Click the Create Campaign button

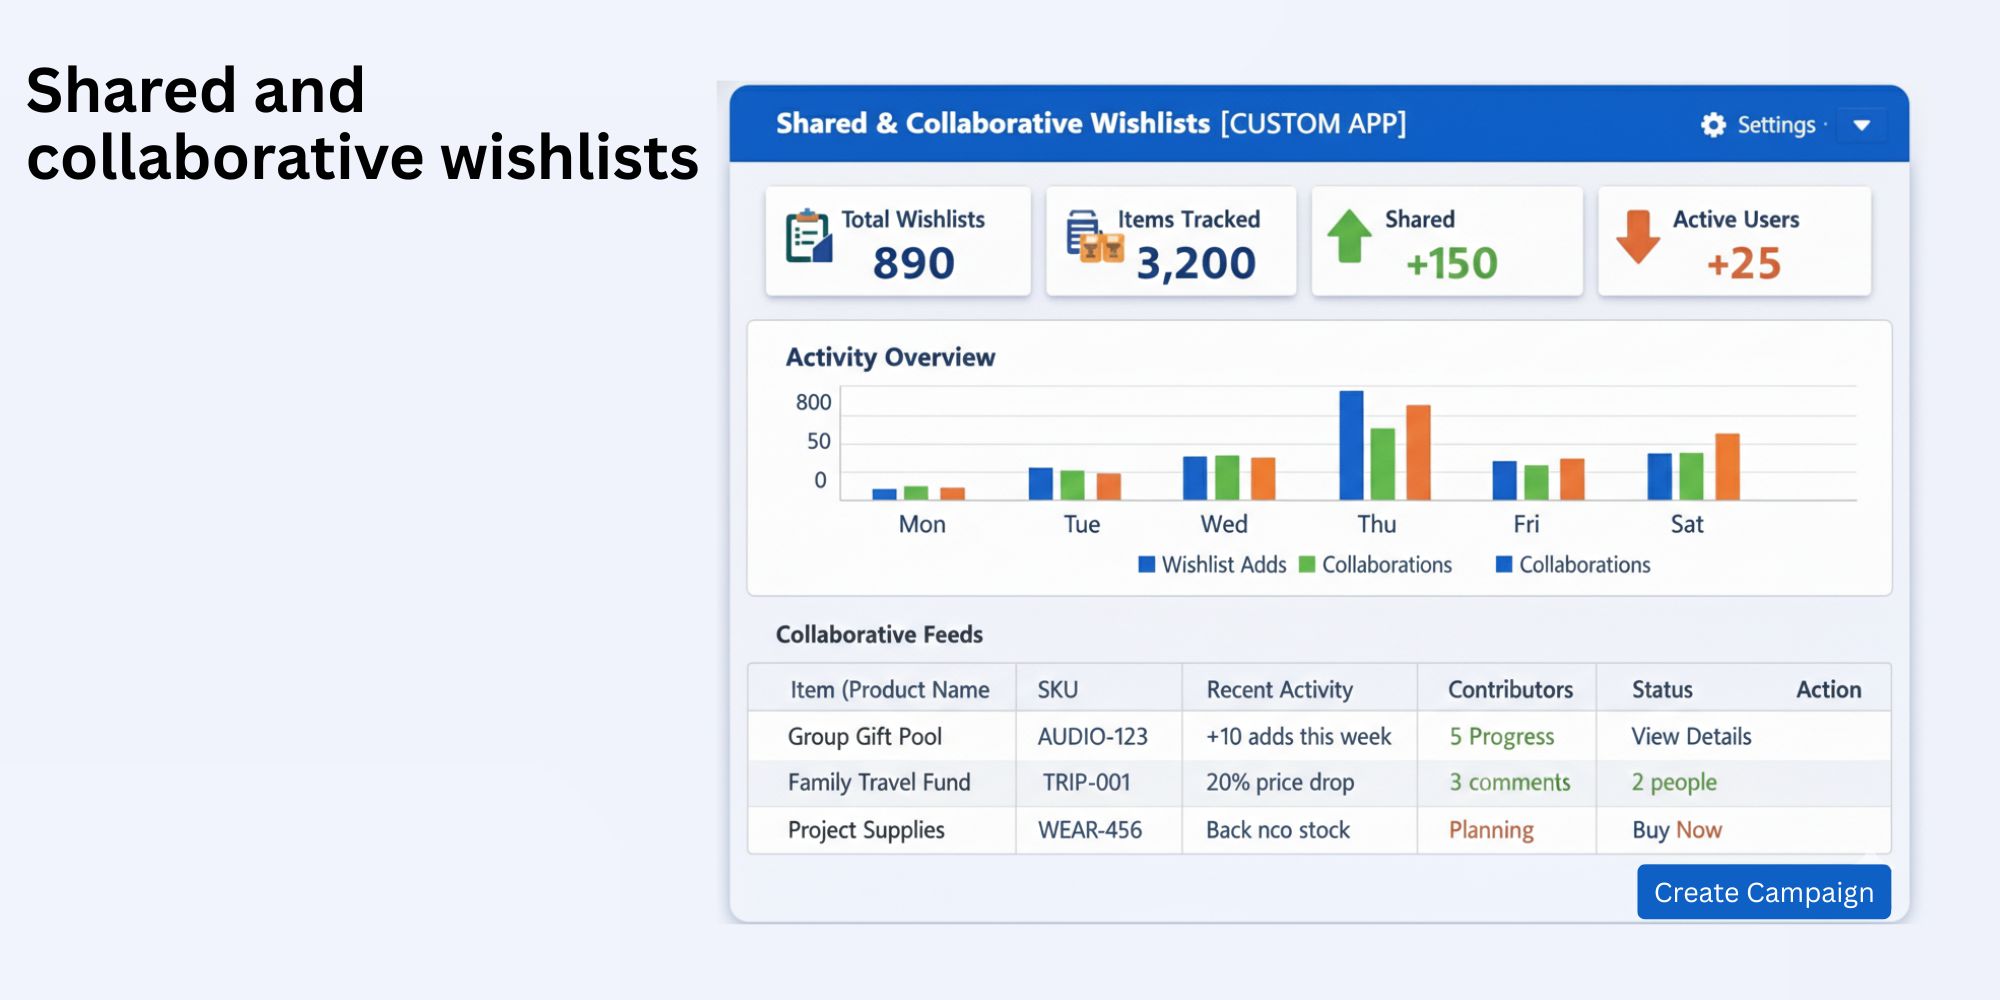[1762, 892]
